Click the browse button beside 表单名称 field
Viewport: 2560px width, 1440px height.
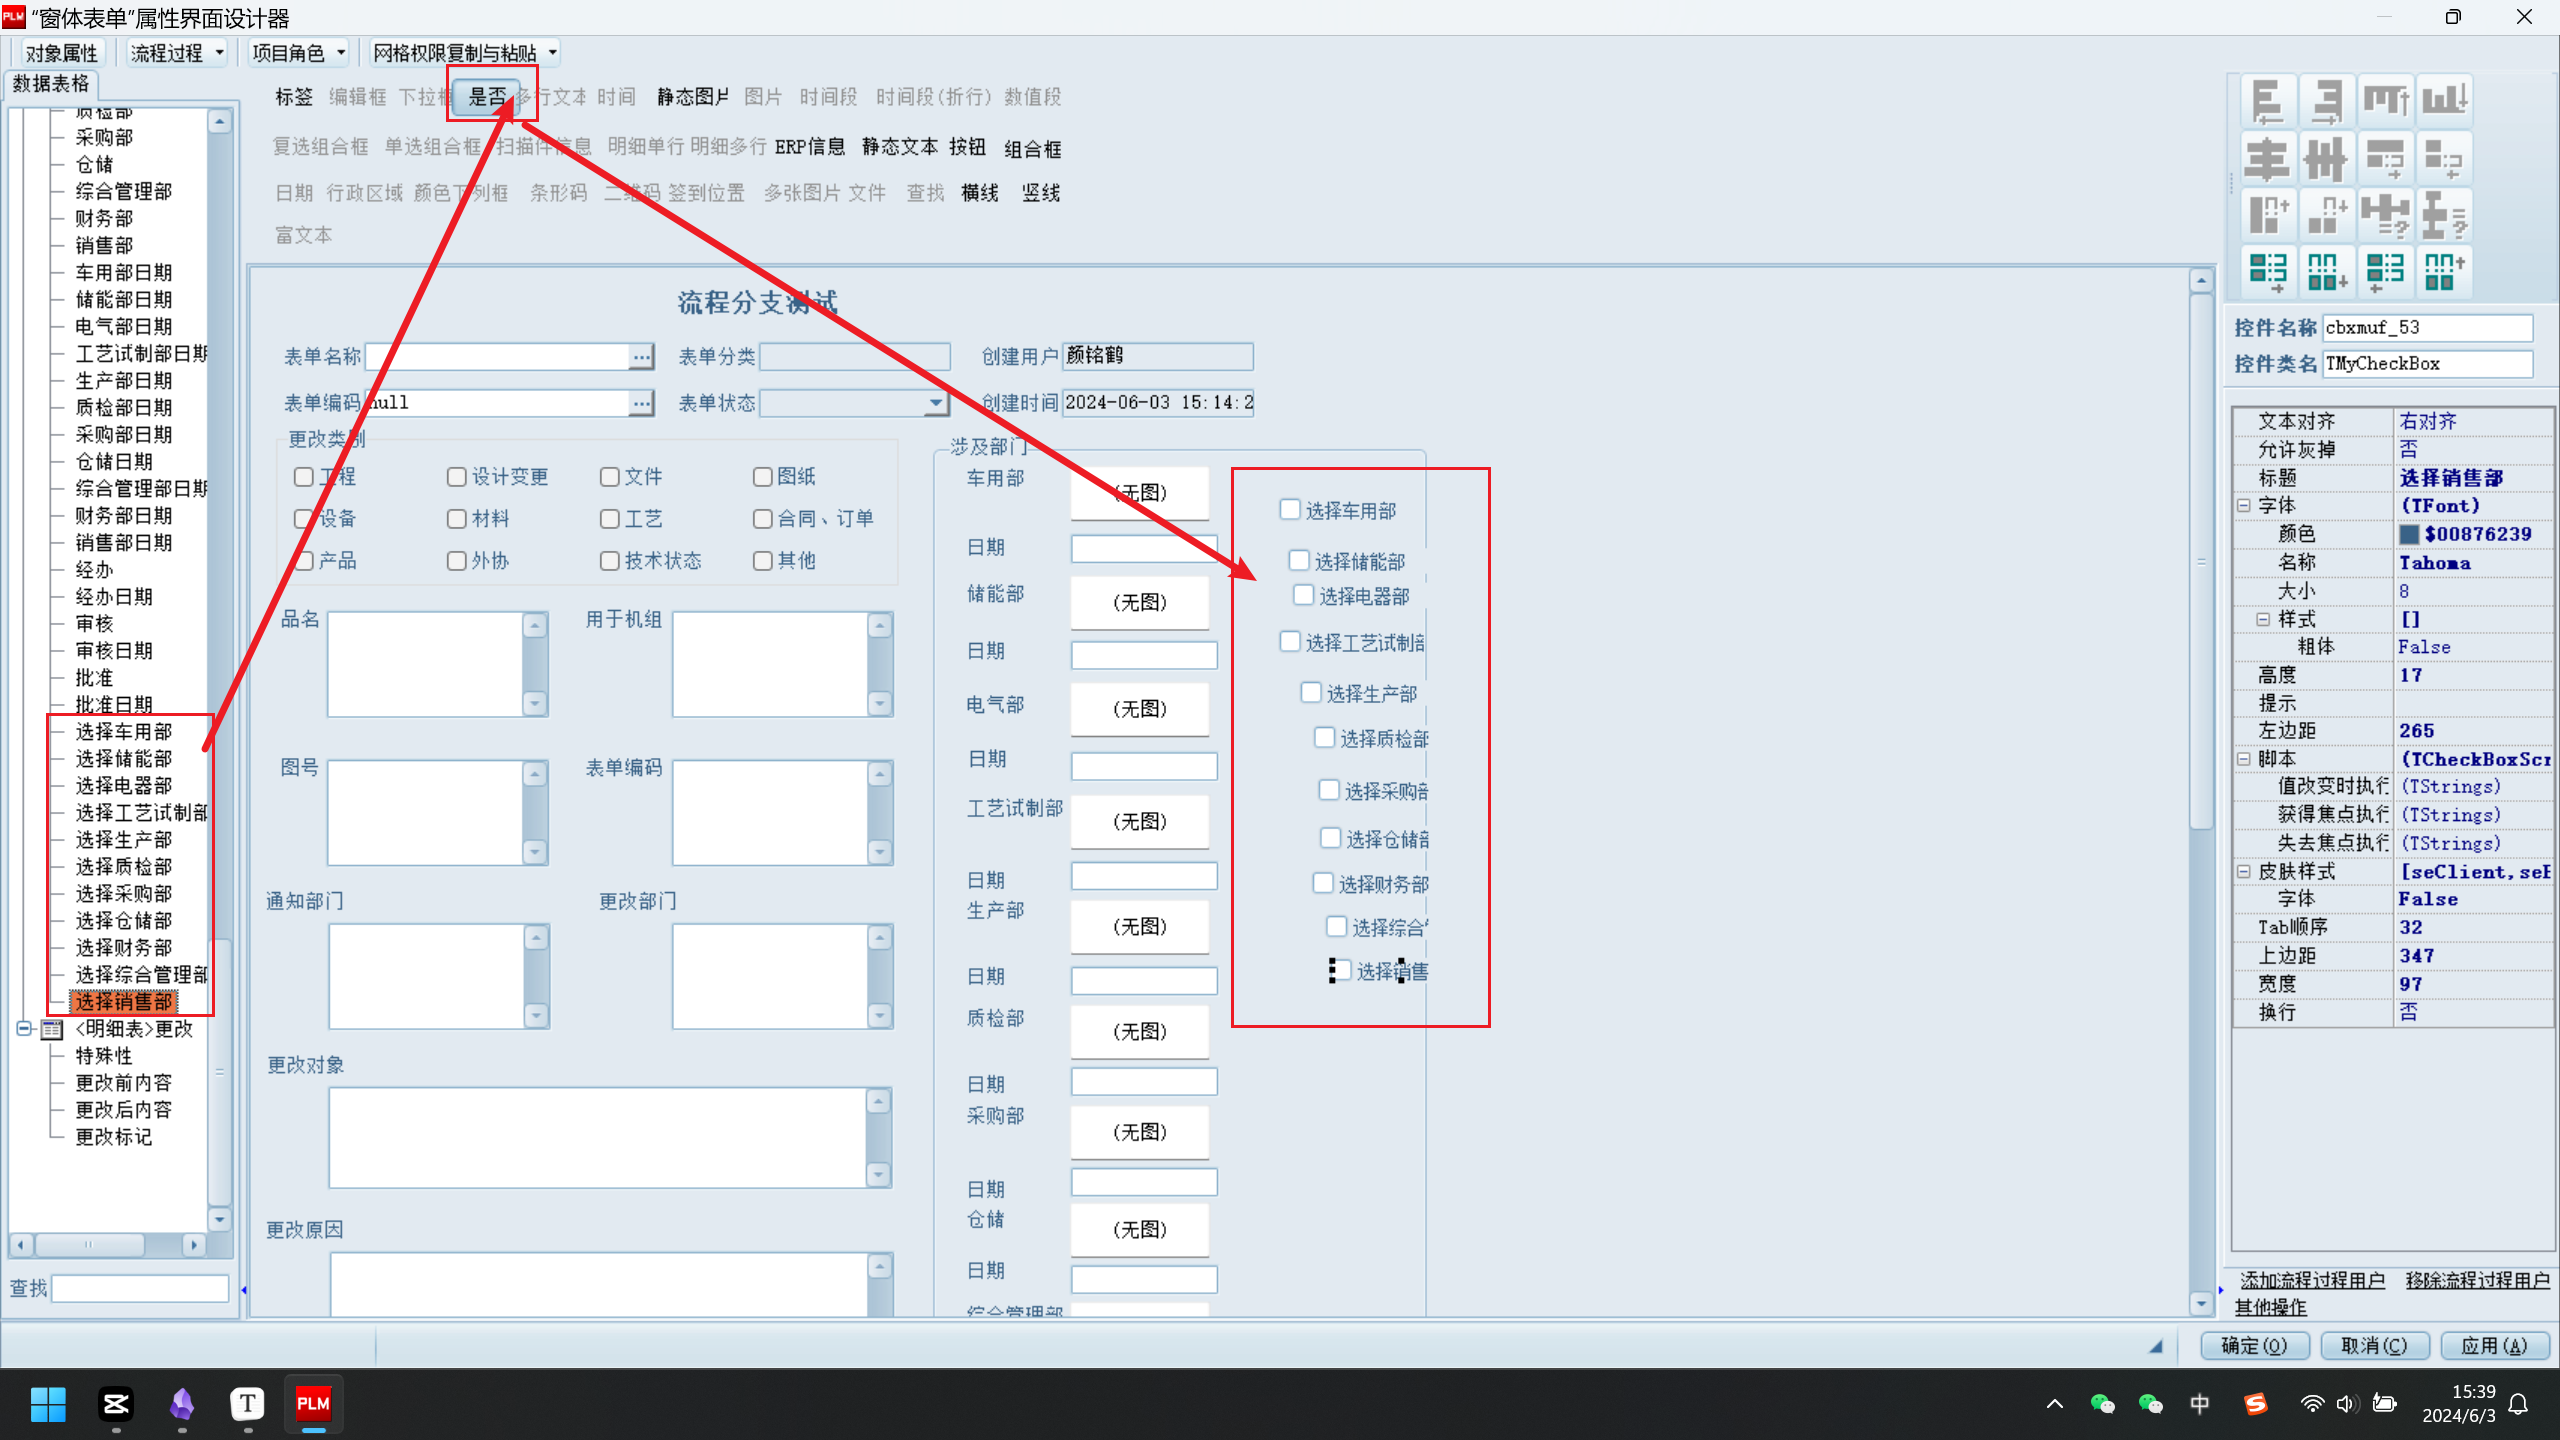click(x=641, y=356)
